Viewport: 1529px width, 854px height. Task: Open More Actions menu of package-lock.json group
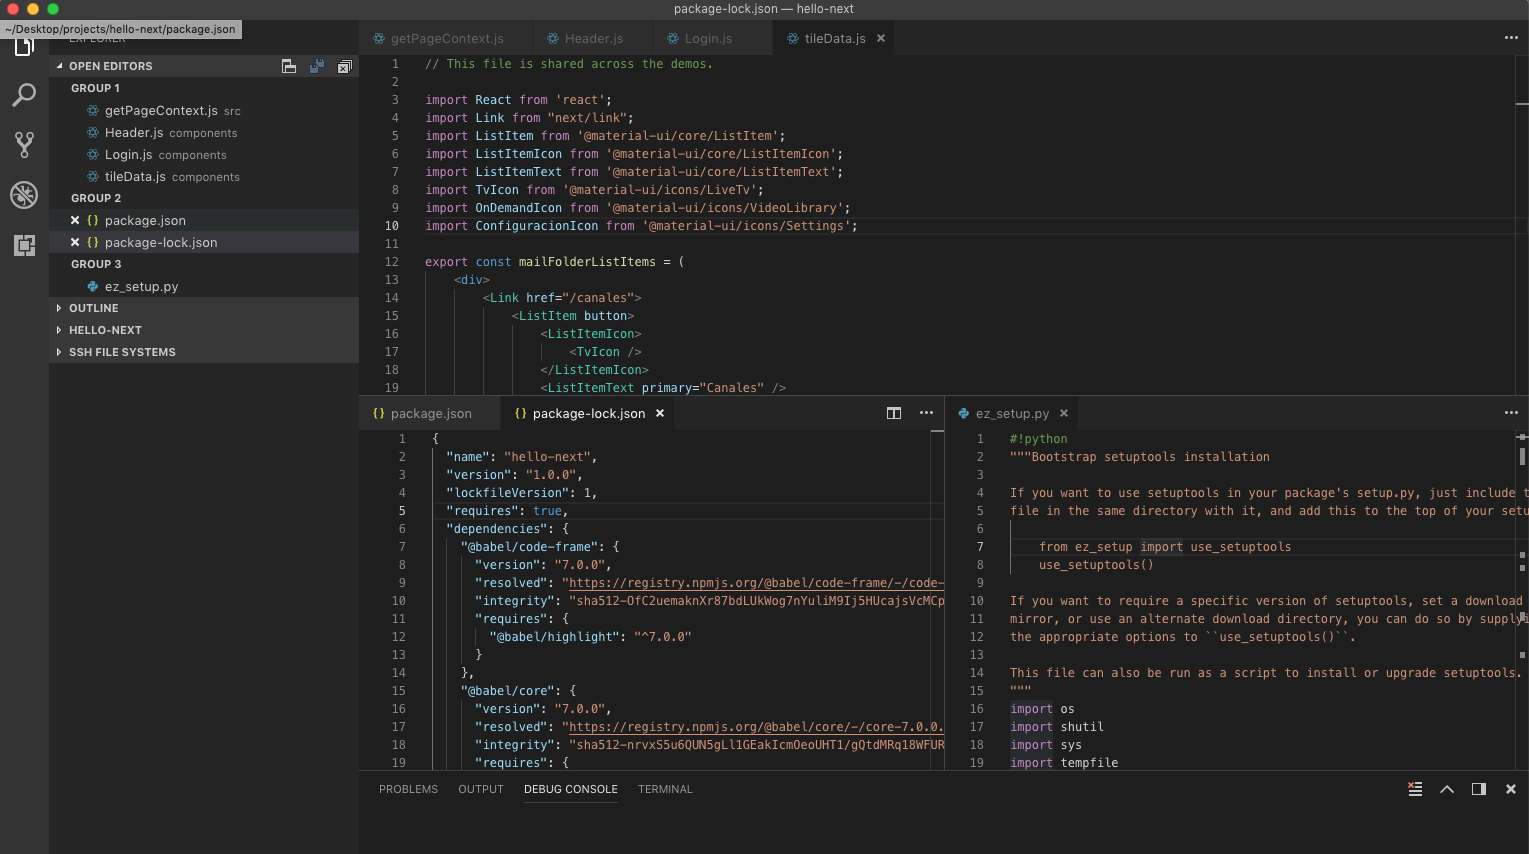[926, 413]
